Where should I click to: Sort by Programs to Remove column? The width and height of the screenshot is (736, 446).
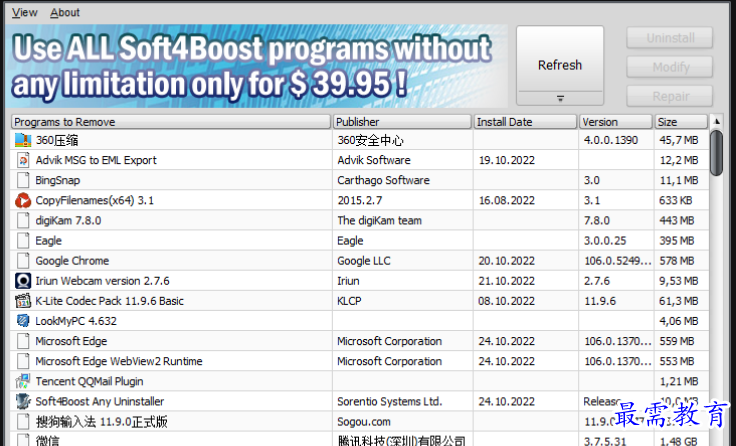pos(171,122)
